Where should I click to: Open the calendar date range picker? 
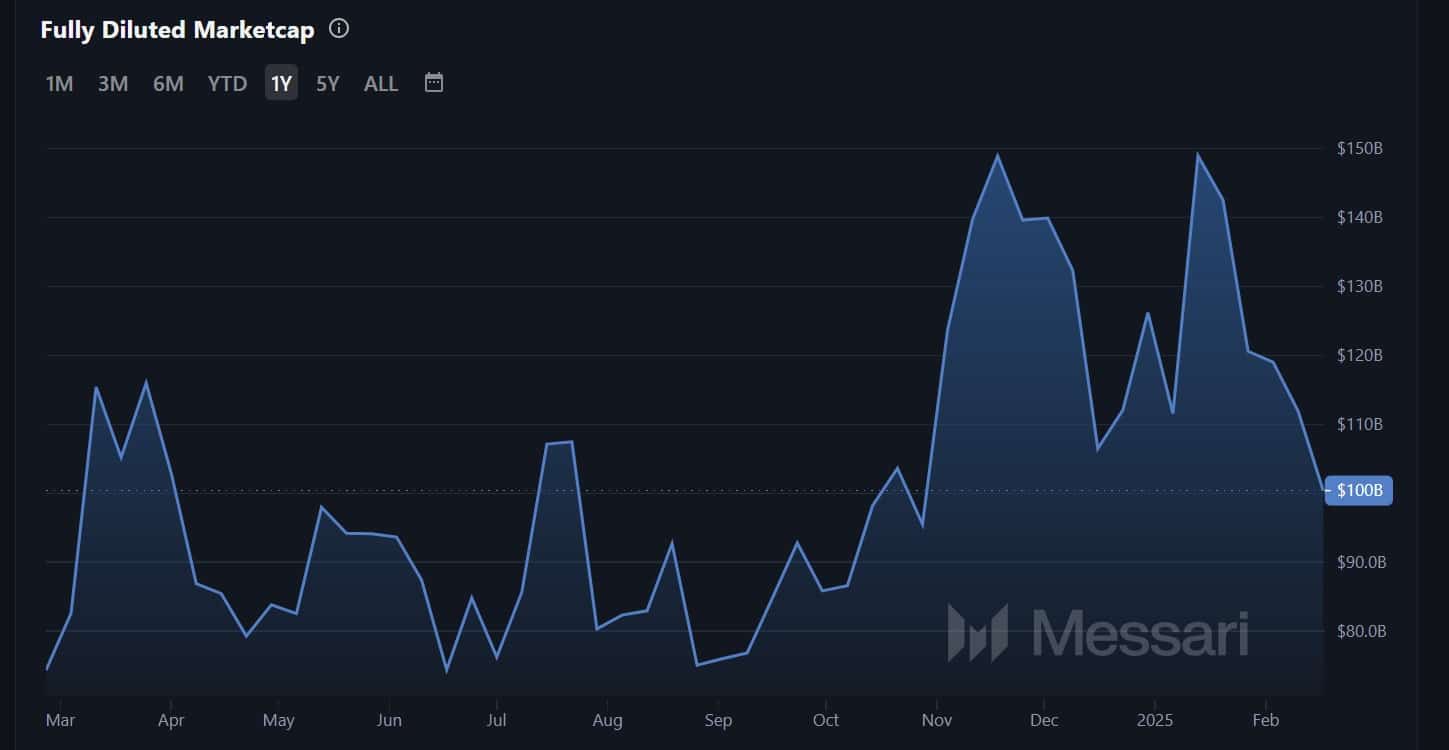434,83
